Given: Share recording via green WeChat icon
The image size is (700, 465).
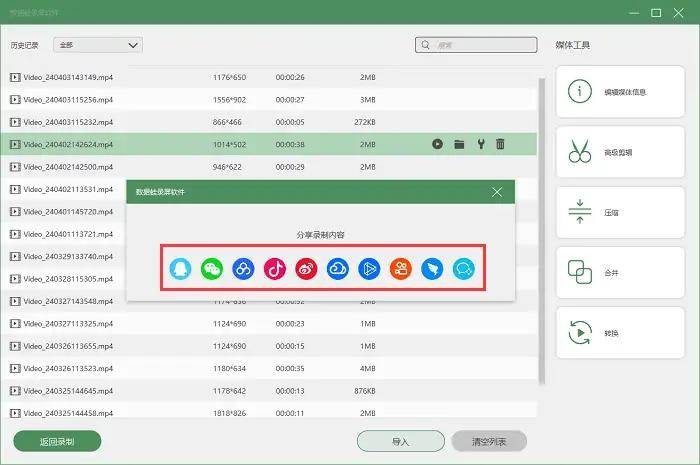Looking at the screenshot, I should 212,269.
